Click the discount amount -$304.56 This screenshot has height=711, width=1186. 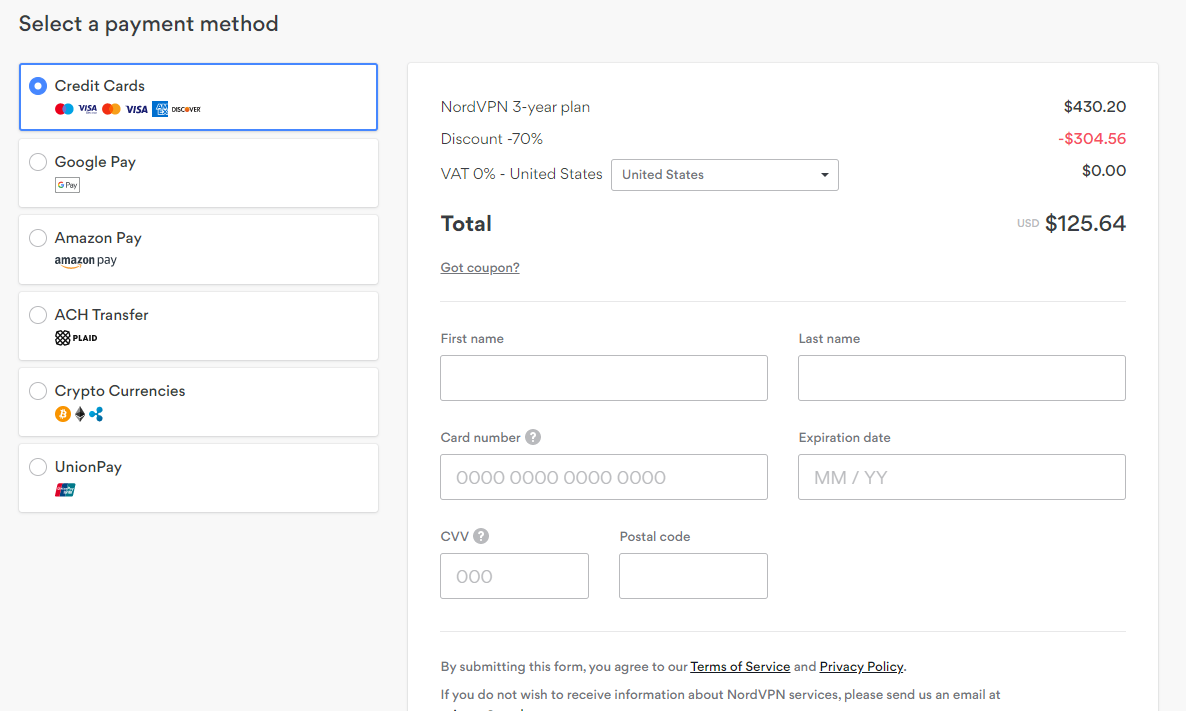[x=1091, y=138]
